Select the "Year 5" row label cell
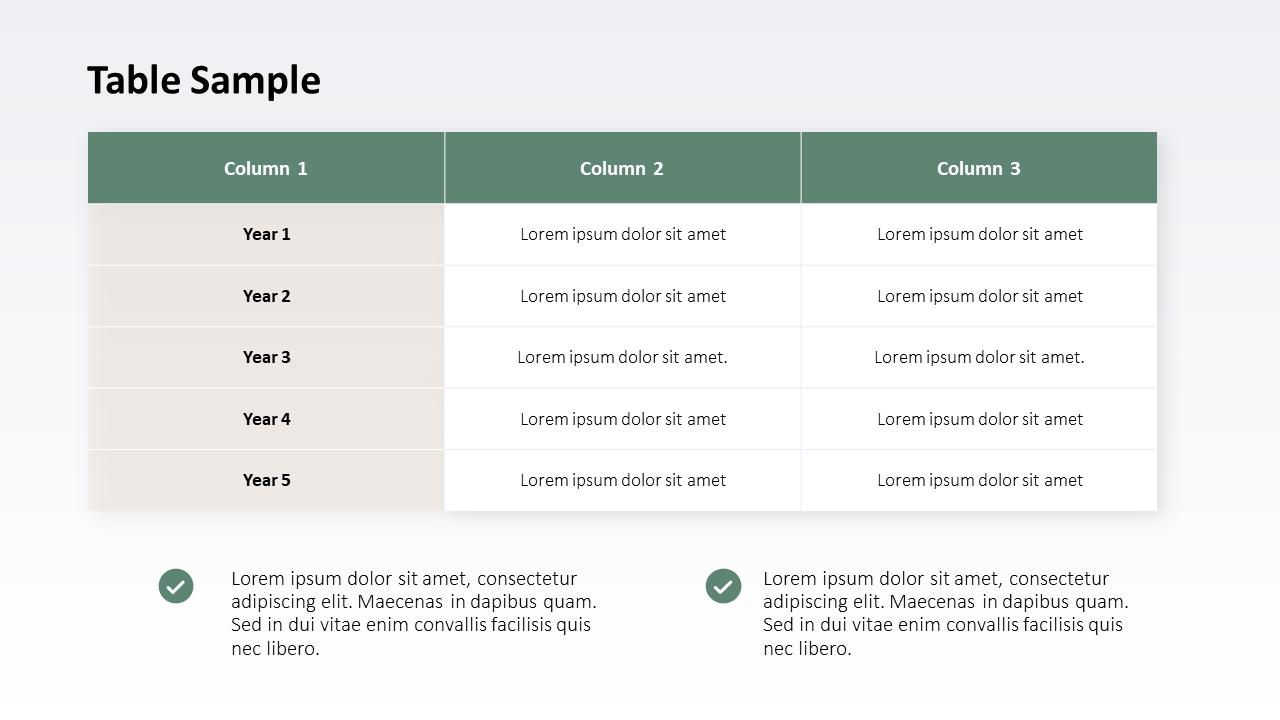The image size is (1280, 720). [266, 480]
